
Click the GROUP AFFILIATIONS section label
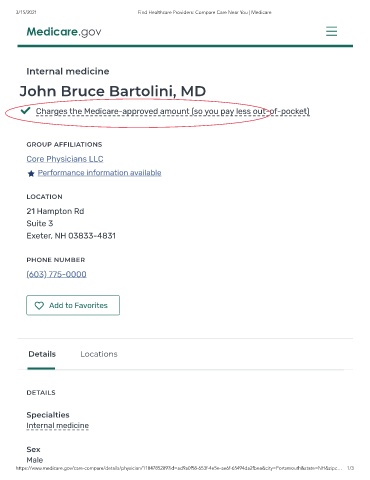pos(64,144)
